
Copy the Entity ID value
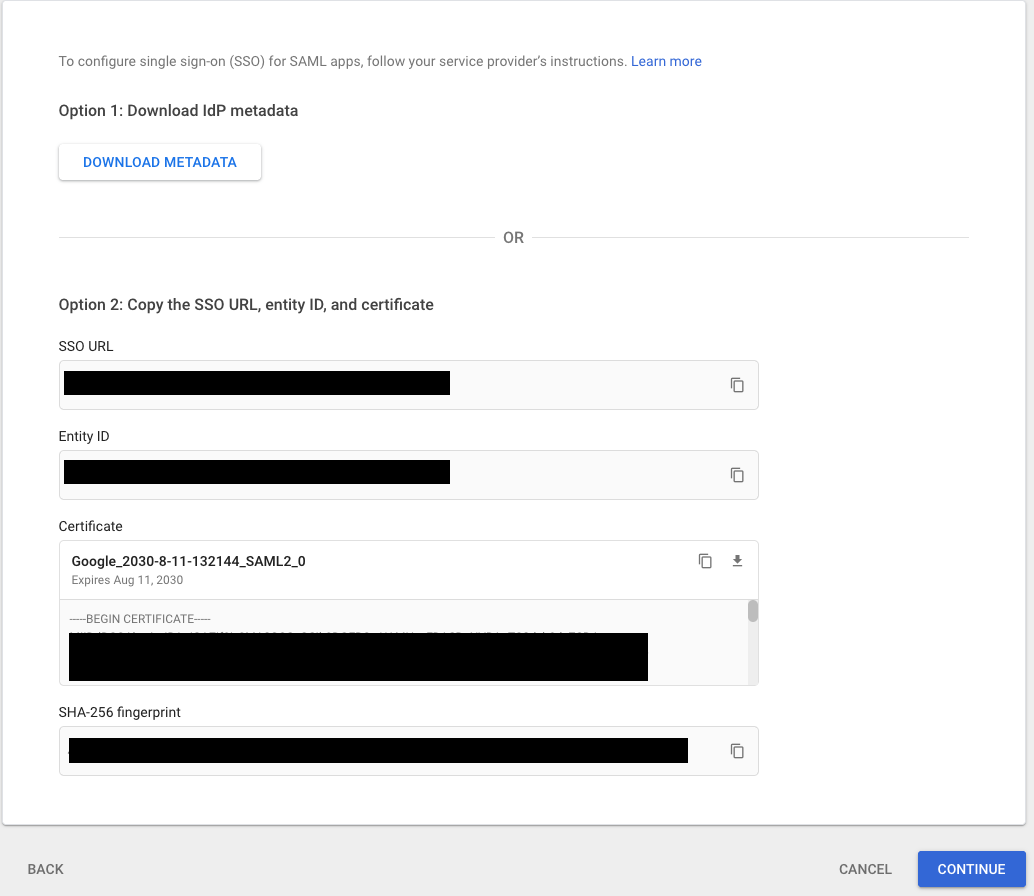[737, 475]
